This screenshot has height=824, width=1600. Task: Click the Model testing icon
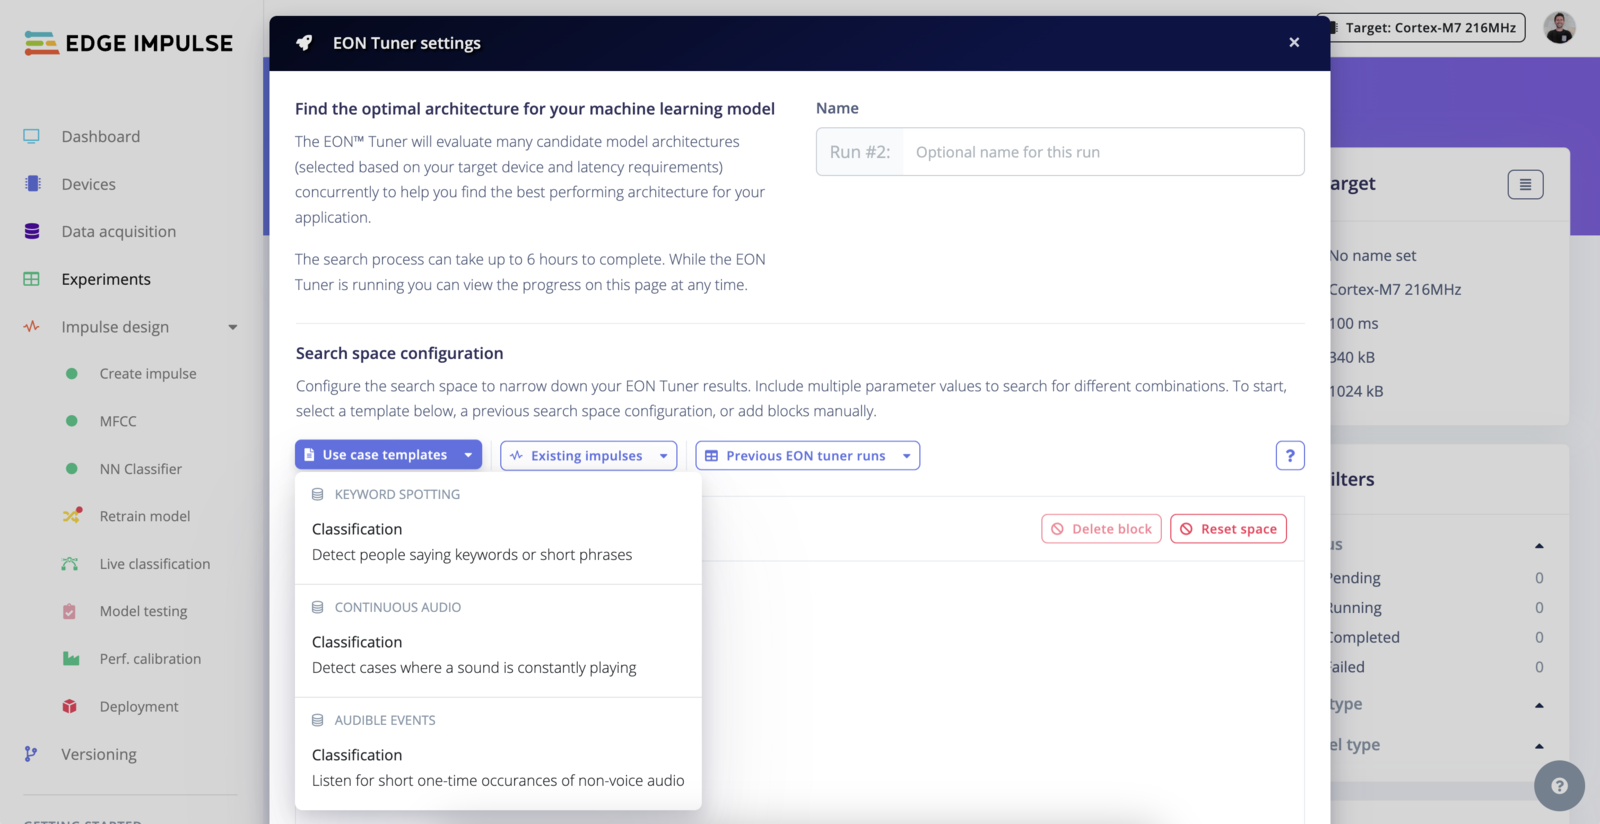(x=70, y=611)
